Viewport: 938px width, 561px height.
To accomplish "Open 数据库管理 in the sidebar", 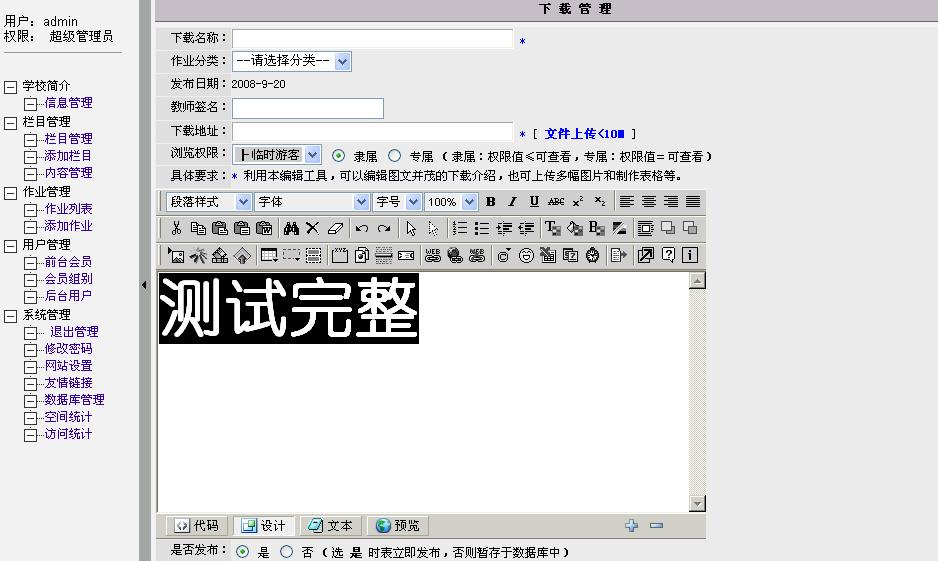I will coord(74,400).
